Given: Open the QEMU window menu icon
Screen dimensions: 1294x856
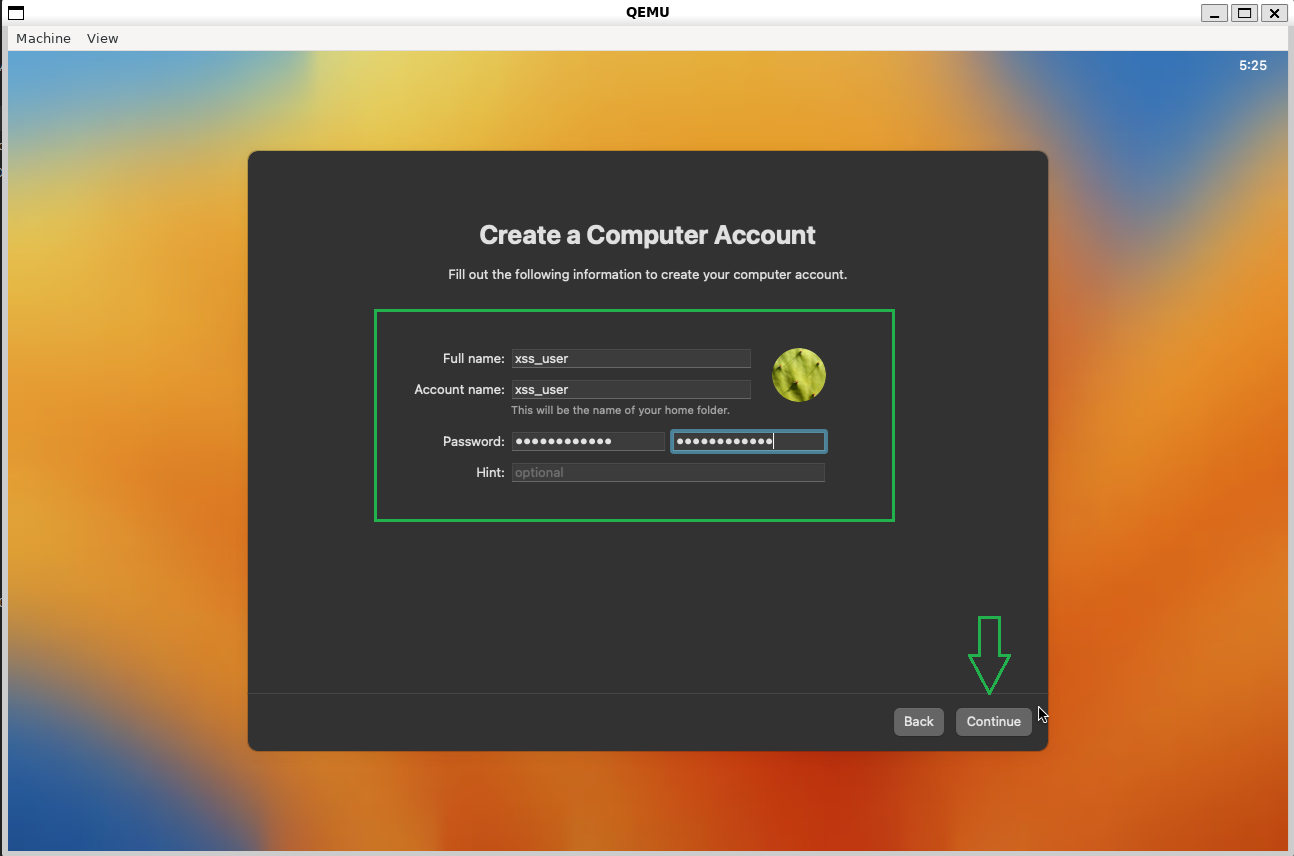Looking at the screenshot, I should pyautogui.click(x=16, y=13).
